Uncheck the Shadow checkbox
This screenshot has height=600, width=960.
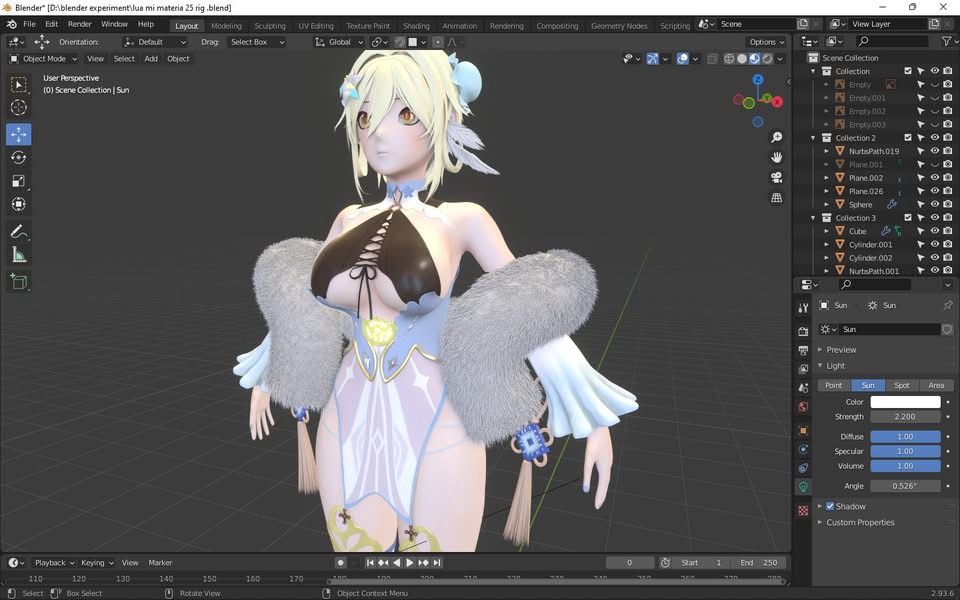[830, 507]
